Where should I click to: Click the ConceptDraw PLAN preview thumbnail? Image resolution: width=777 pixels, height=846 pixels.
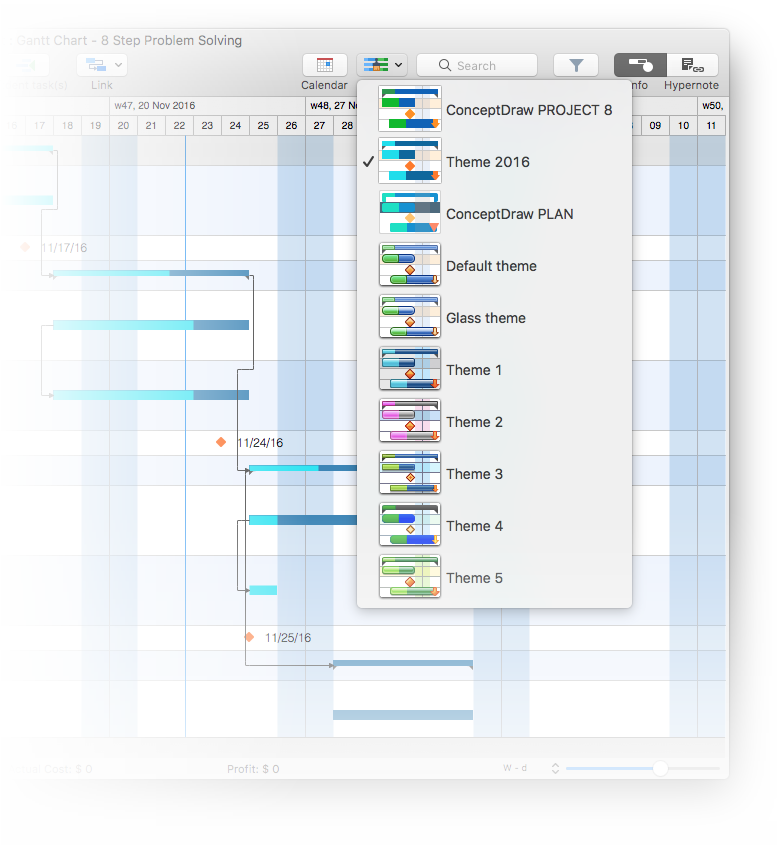pyautogui.click(x=410, y=213)
